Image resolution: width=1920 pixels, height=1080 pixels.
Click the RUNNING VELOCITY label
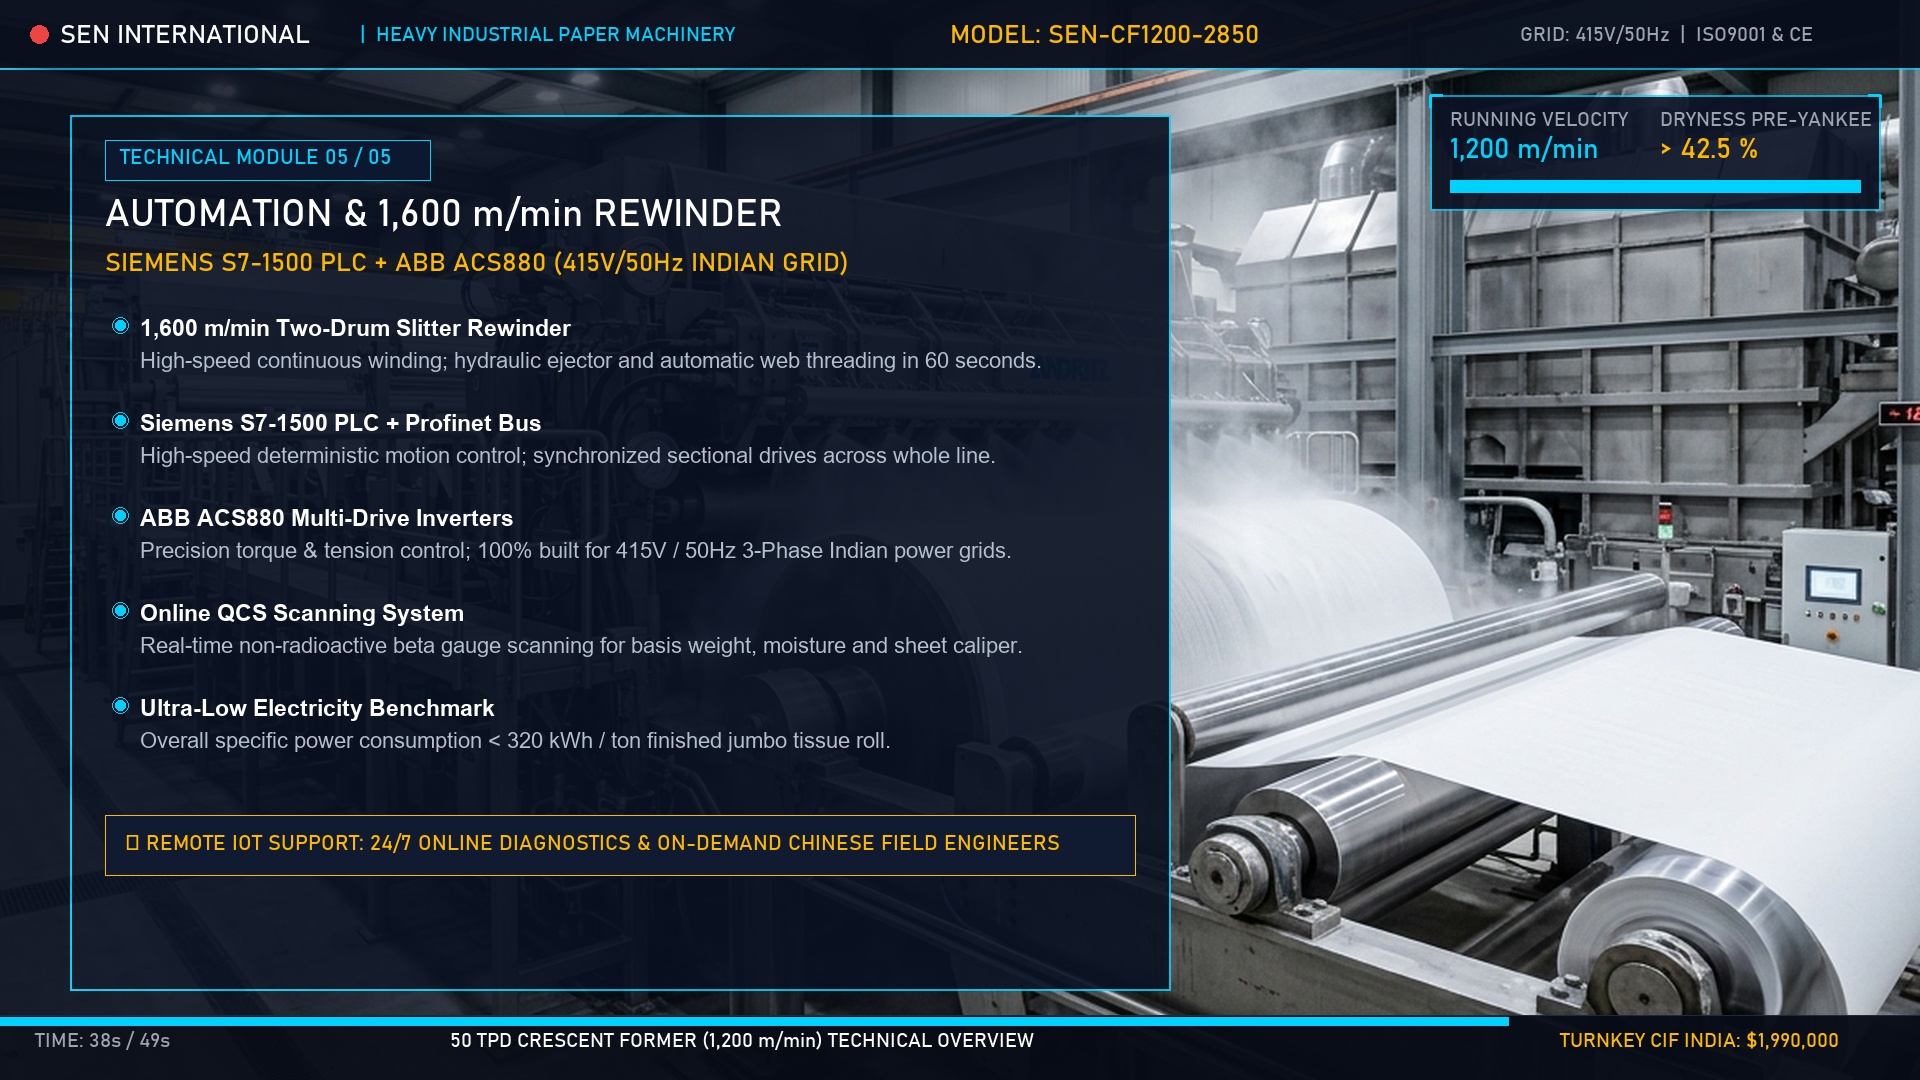[x=1539, y=120]
